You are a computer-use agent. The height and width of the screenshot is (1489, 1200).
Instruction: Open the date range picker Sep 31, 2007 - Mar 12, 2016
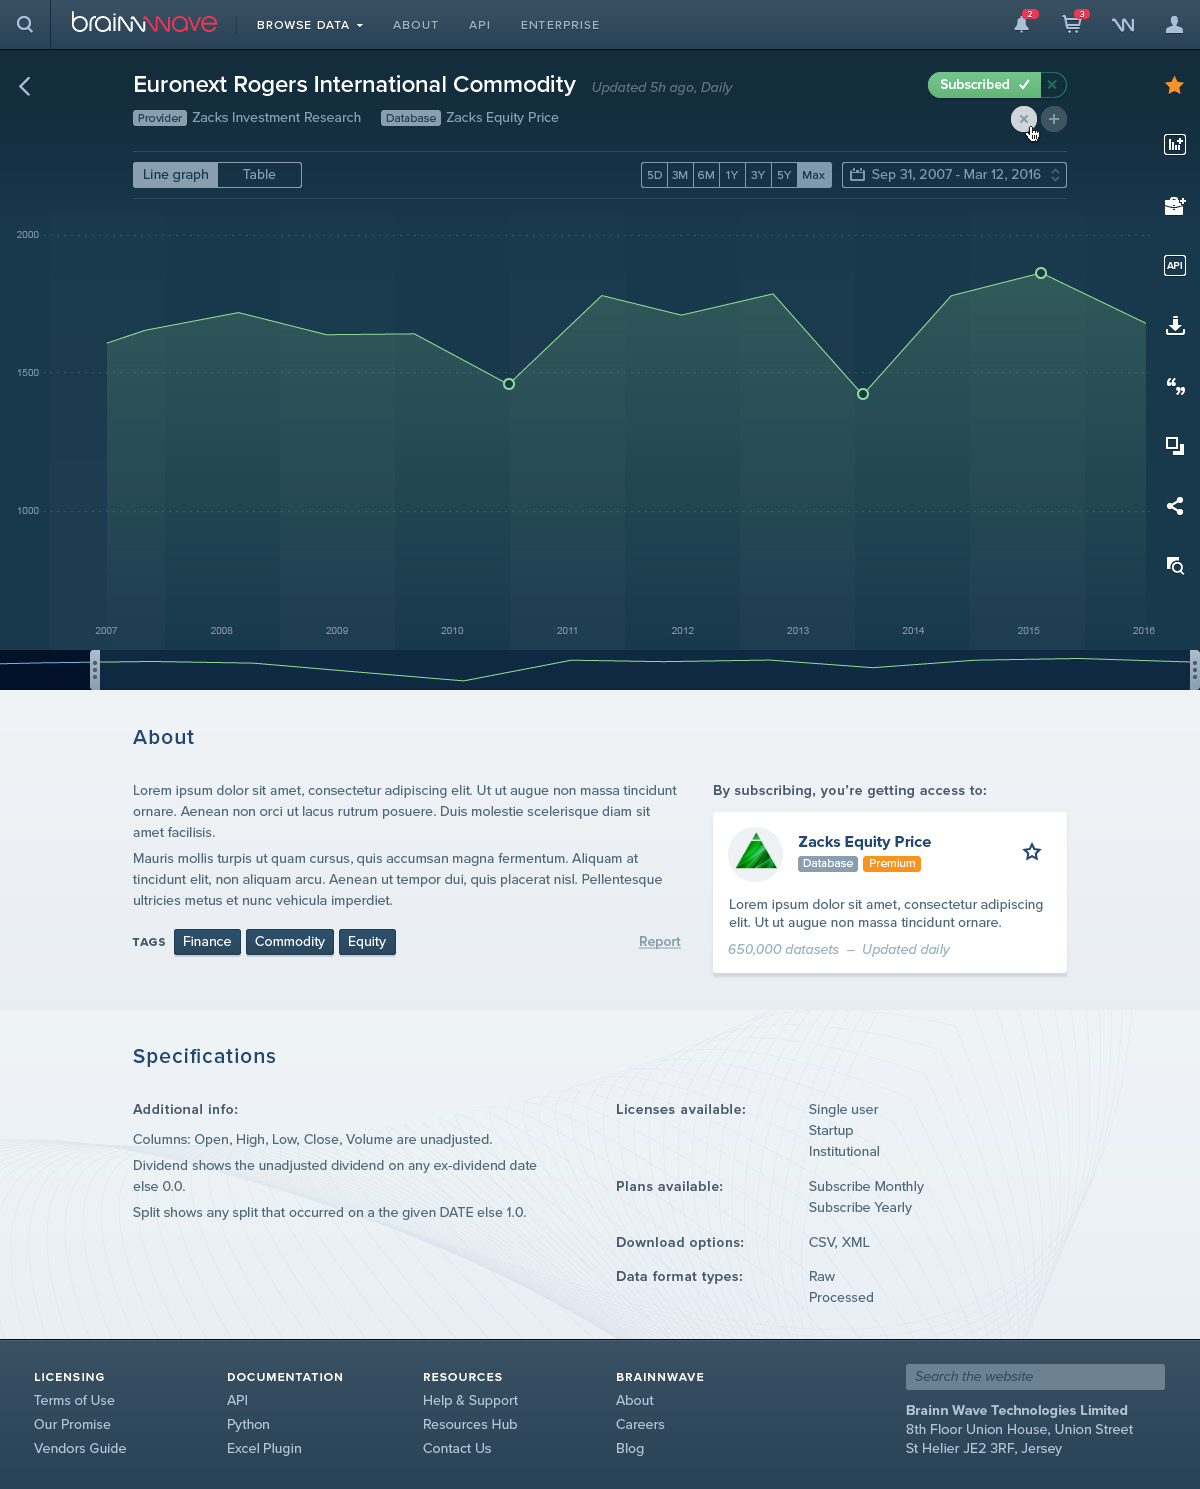tap(954, 175)
